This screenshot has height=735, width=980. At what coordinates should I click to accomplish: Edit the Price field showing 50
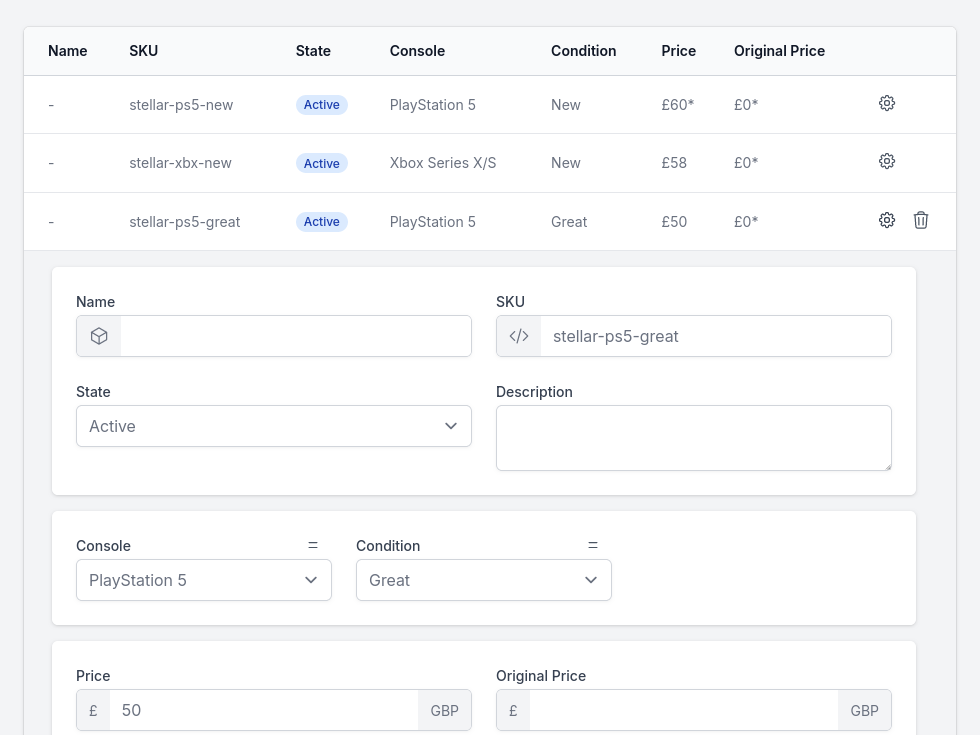point(263,711)
